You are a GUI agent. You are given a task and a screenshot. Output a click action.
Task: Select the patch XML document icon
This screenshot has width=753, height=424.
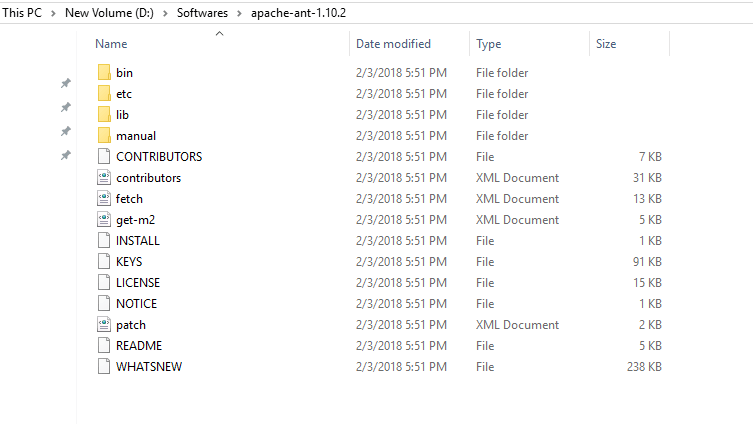[x=105, y=325]
